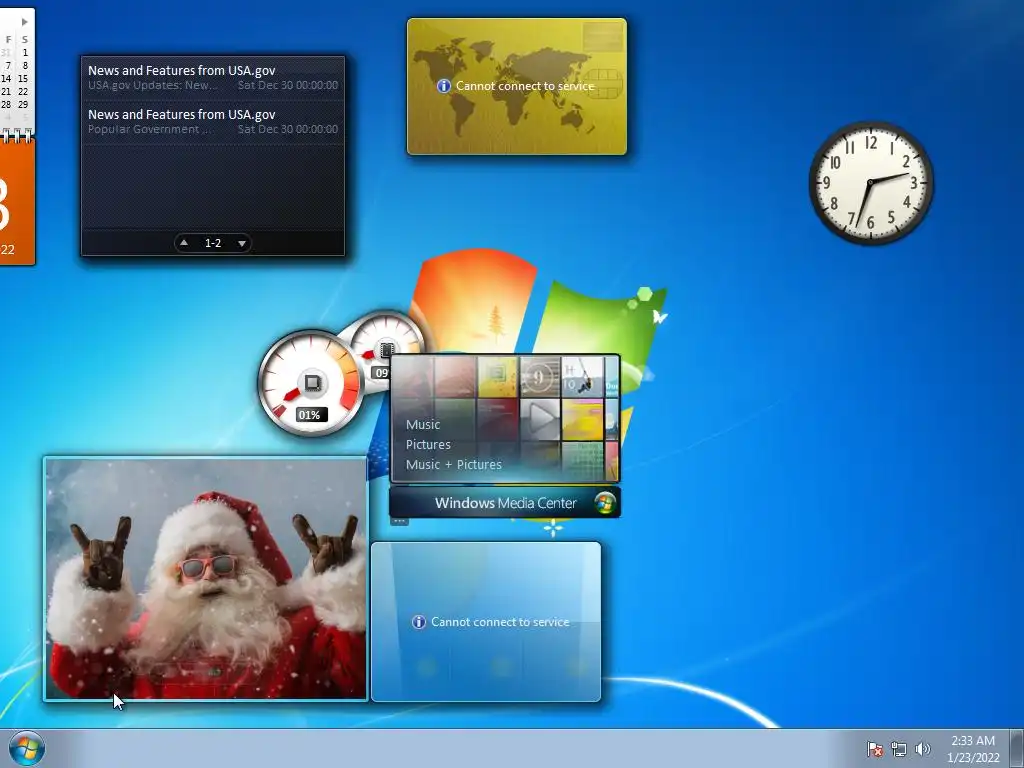Select Music in Media Center gadget
This screenshot has height=768, width=1024.
tap(423, 424)
